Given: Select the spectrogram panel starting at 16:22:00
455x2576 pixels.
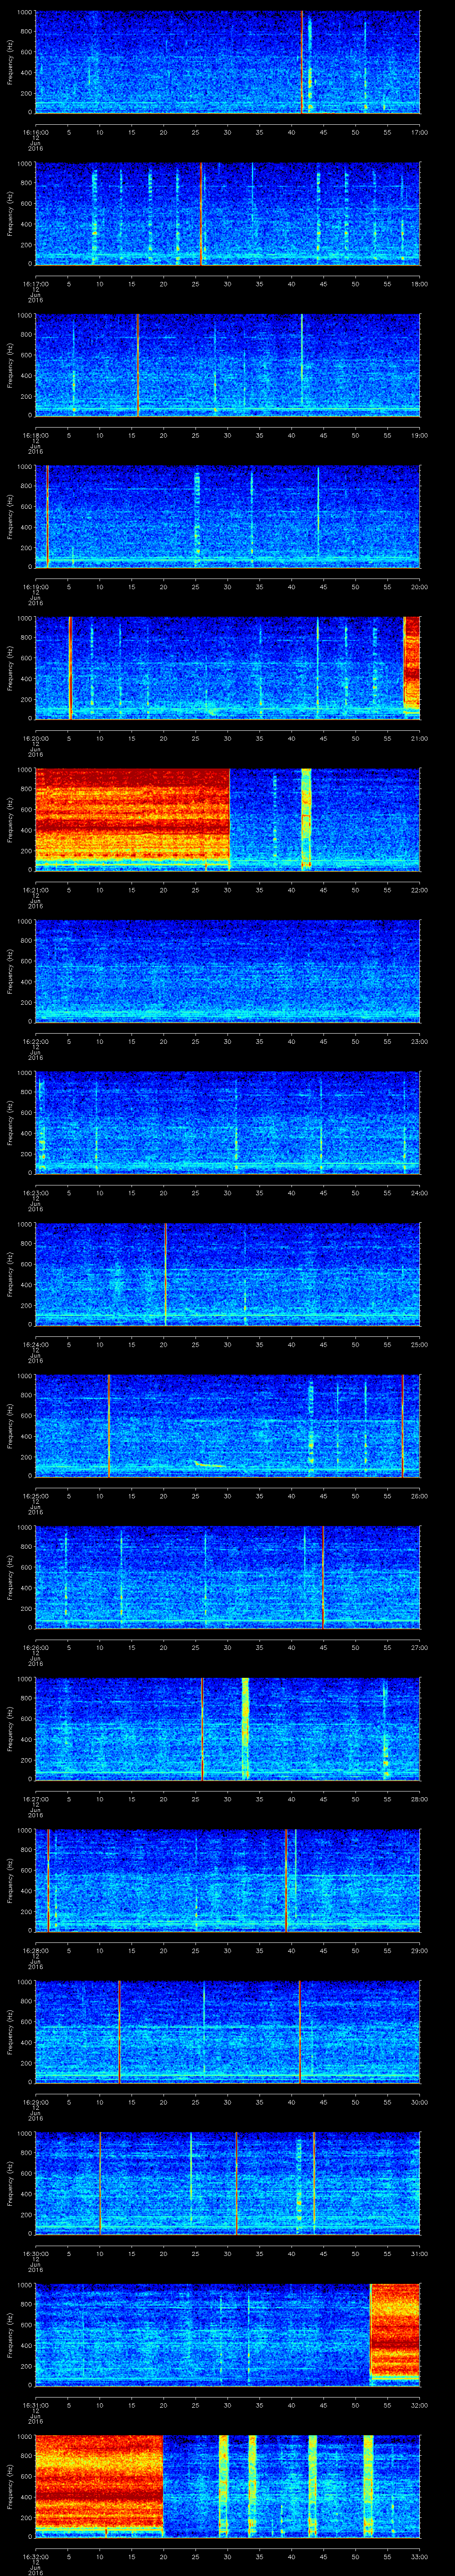Looking at the screenshot, I should tap(228, 971).
